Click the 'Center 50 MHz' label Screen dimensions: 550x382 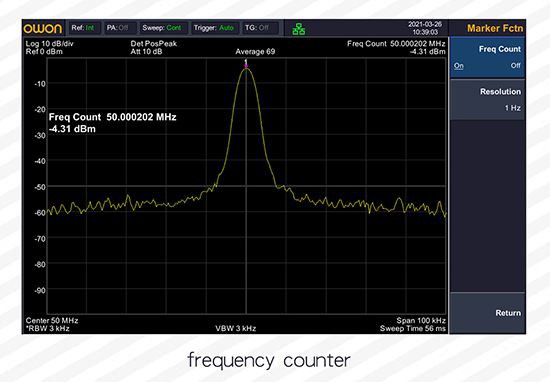coord(52,321)
